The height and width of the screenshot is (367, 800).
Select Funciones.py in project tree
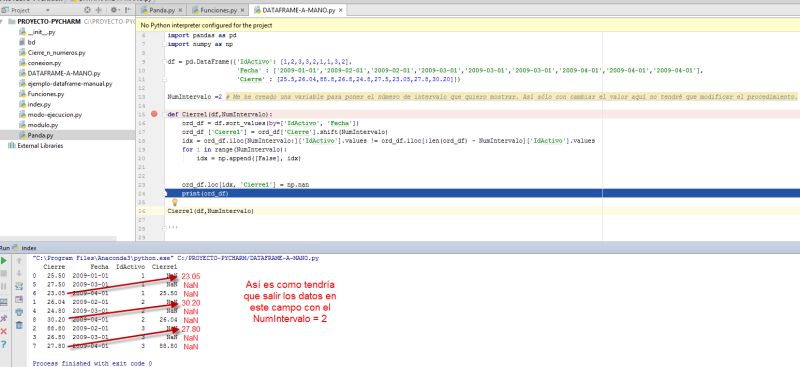[41, 94]
